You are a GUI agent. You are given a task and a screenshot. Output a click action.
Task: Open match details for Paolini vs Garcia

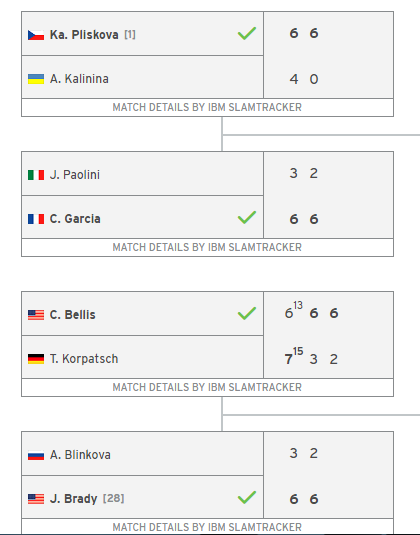point(207,247)
